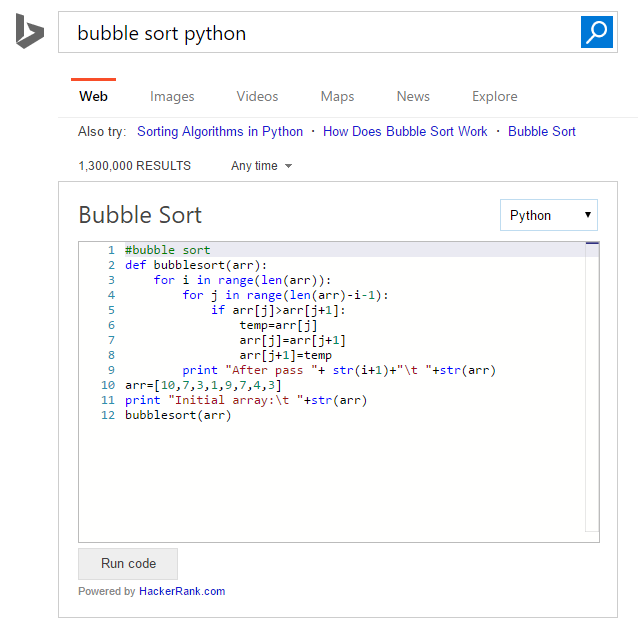
Task: Click the Bubble Sort card heading
Action: [x=140, y=215]
